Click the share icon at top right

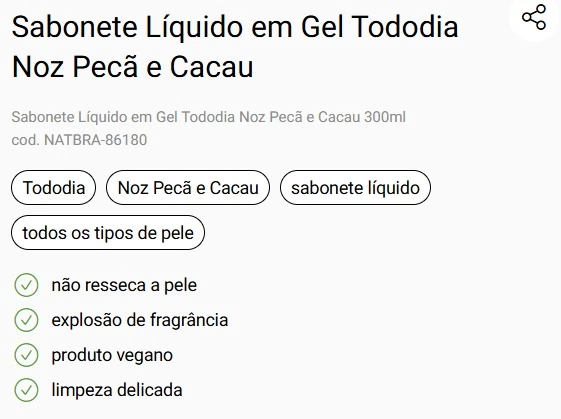[x=534, y=17]
